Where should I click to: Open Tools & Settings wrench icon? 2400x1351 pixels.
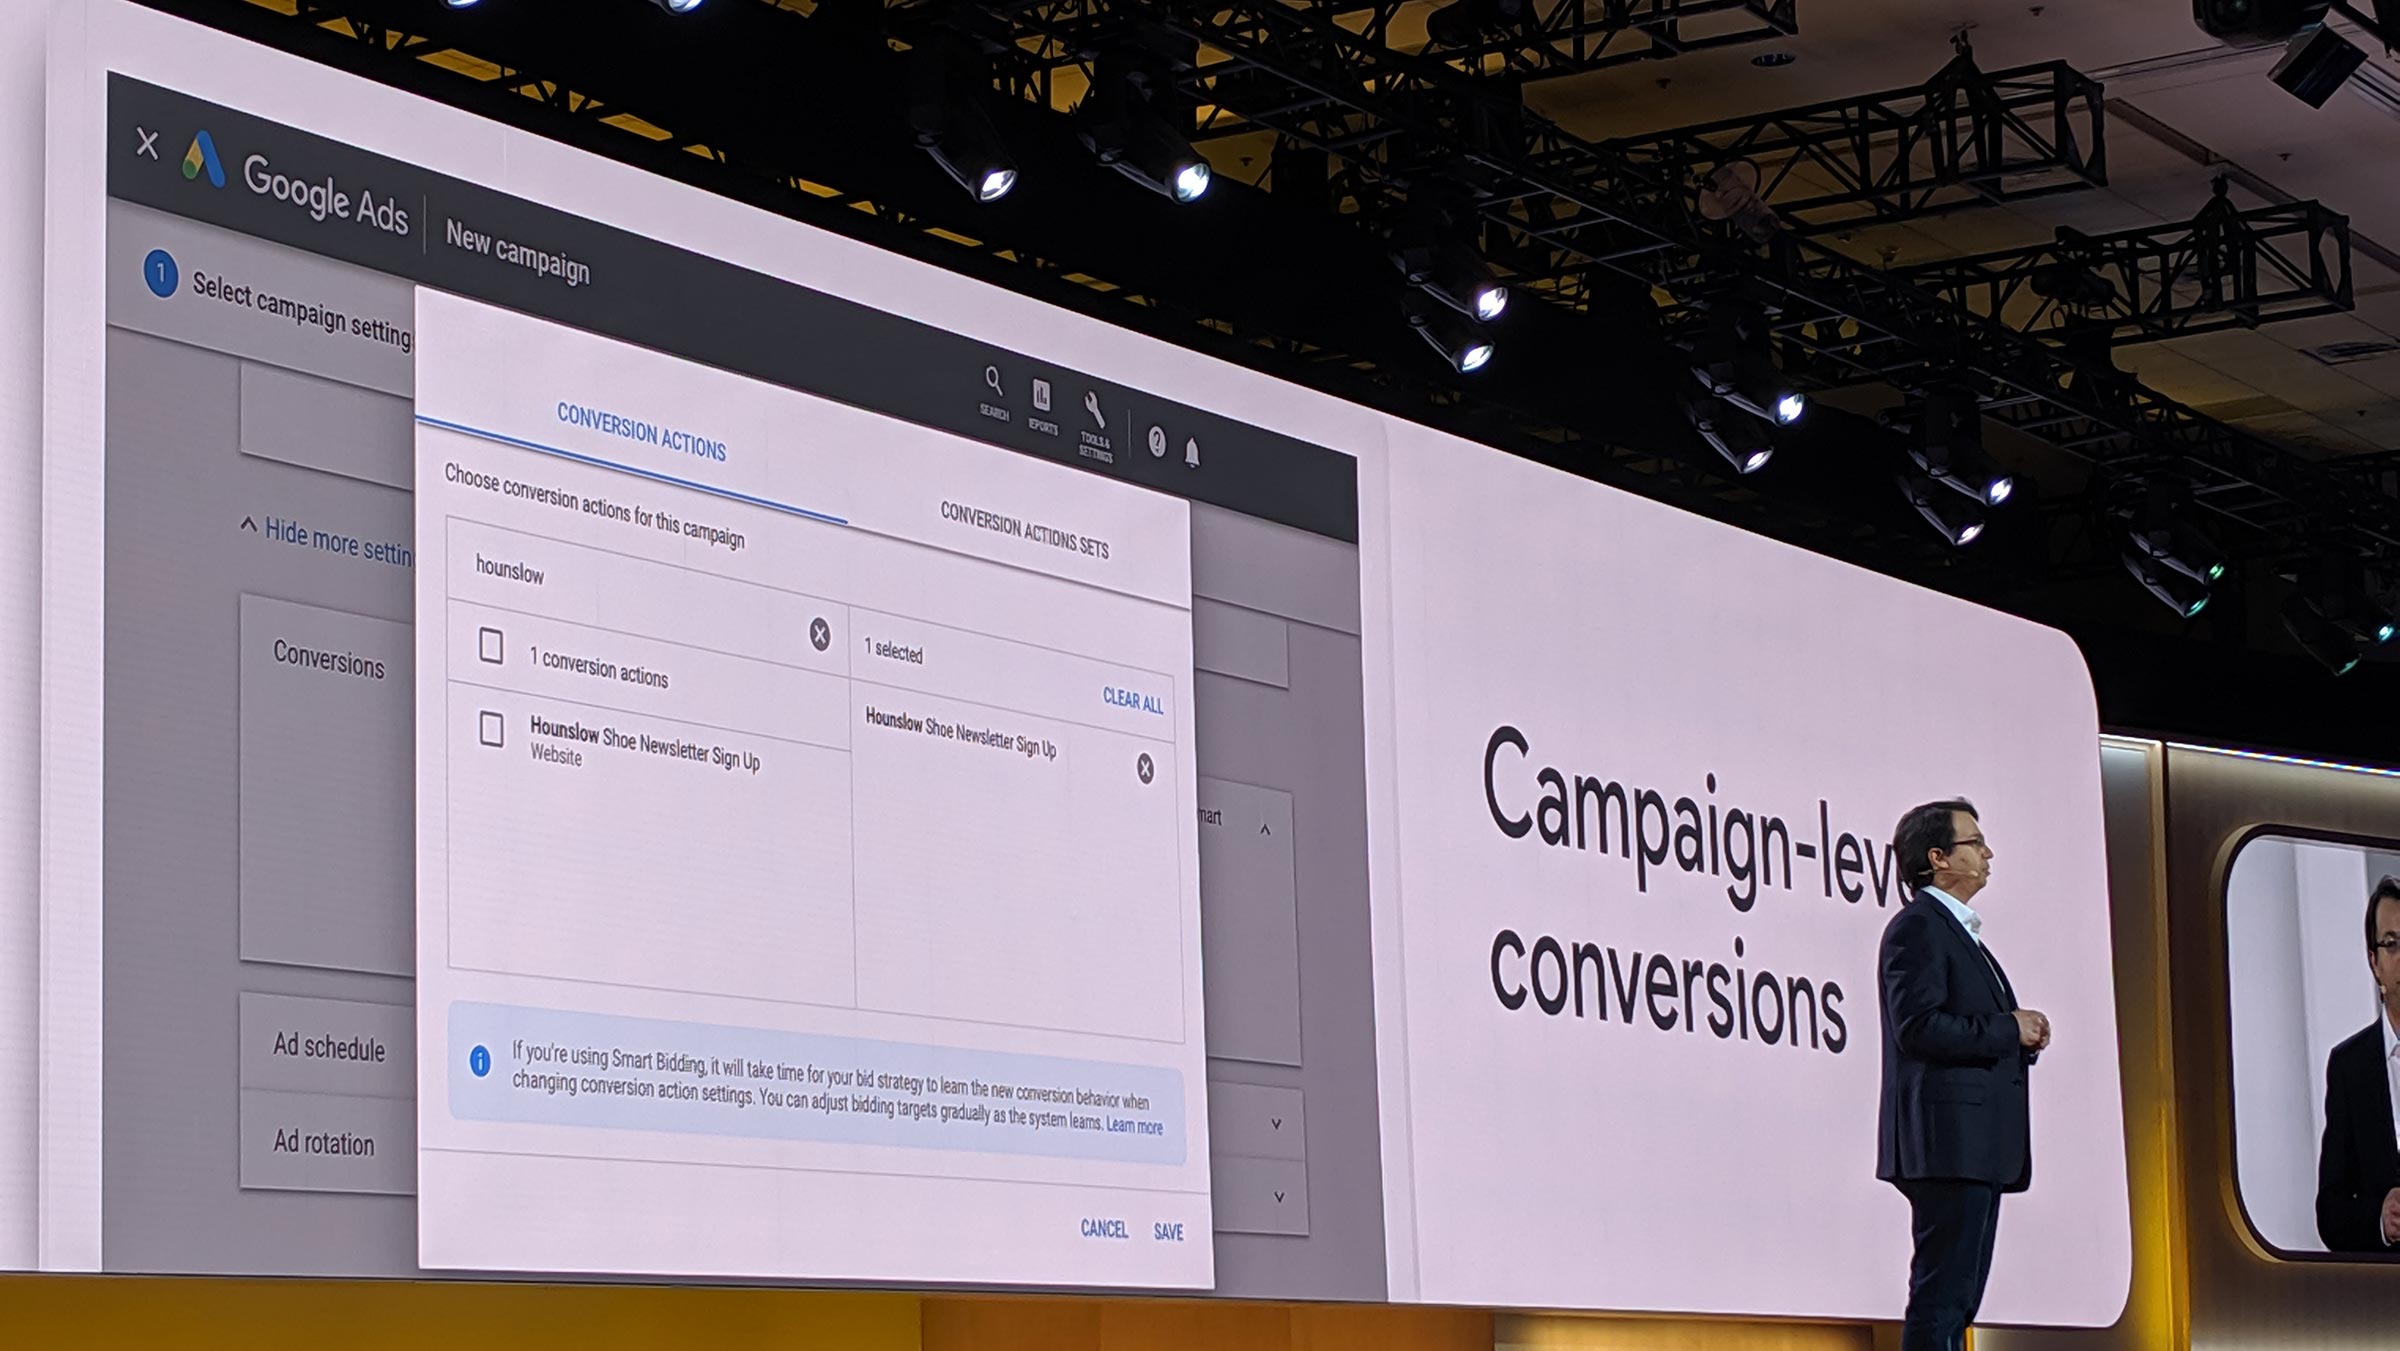(1094, 409)
